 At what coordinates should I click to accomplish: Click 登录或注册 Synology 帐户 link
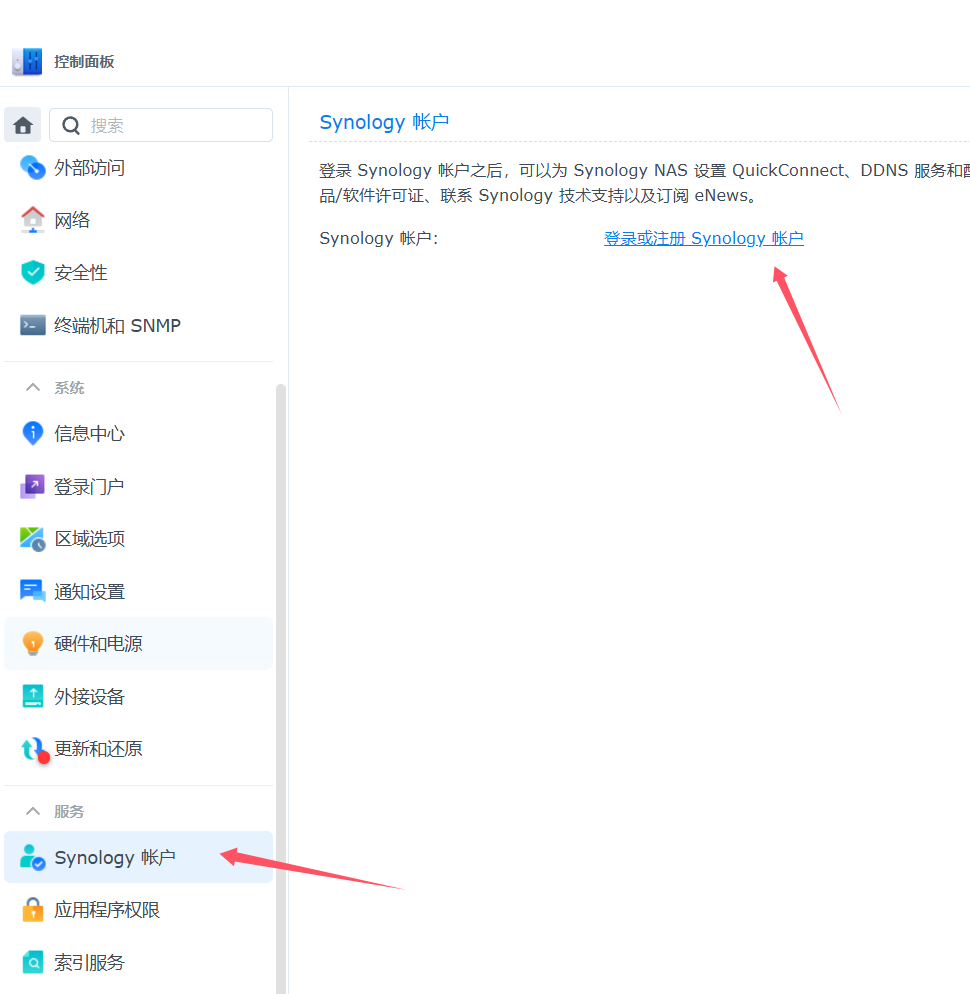coord(703,238)
